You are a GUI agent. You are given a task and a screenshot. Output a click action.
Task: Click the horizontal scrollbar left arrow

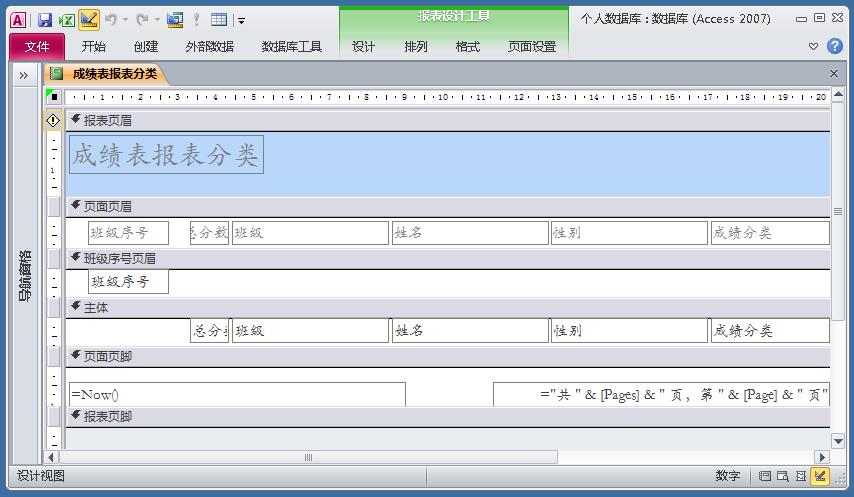51,457
